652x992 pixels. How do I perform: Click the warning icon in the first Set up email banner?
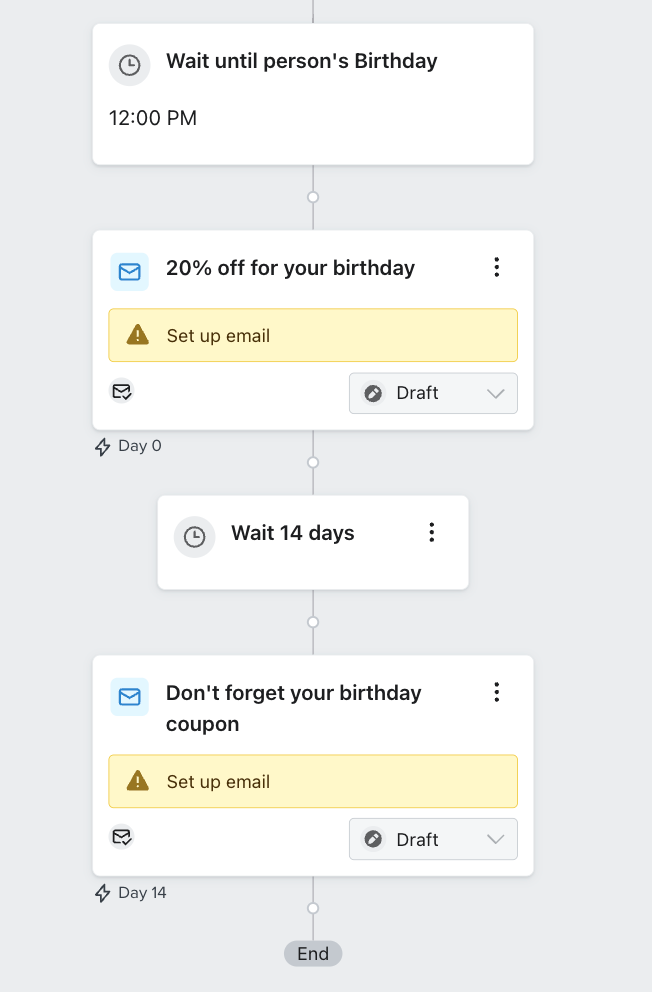pyautogui.click(x=138, y=335)
